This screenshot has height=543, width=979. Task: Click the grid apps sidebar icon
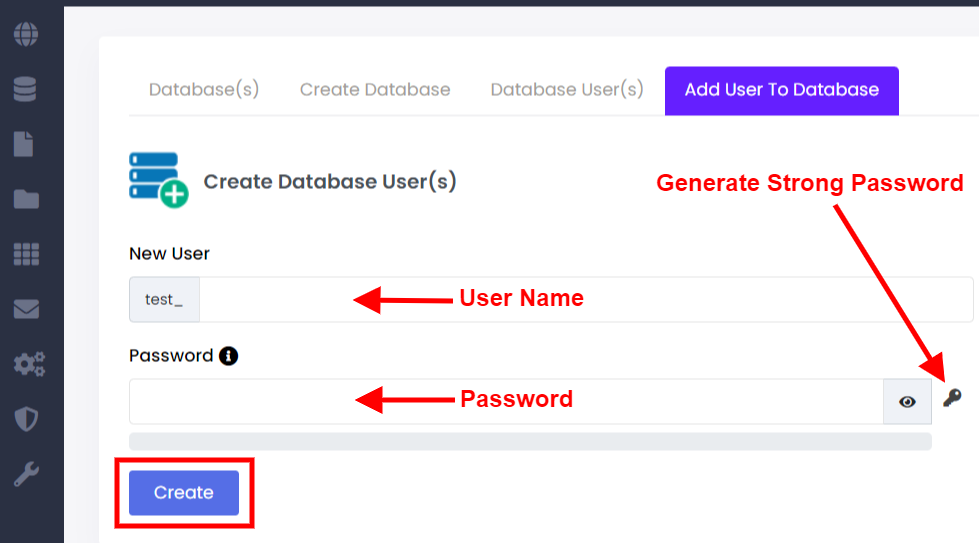(x=26, y=254)
